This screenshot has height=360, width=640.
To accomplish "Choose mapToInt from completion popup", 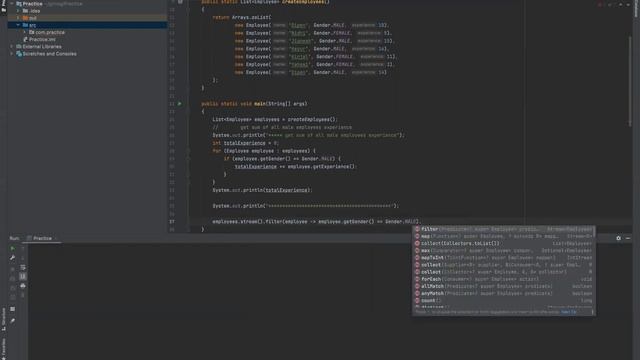I will click(503, 258).
